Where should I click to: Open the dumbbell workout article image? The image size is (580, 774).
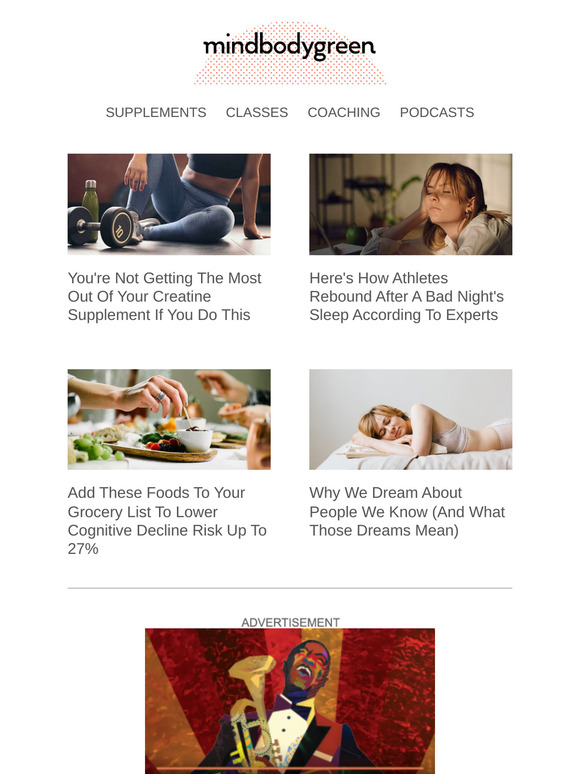(169, 204)
